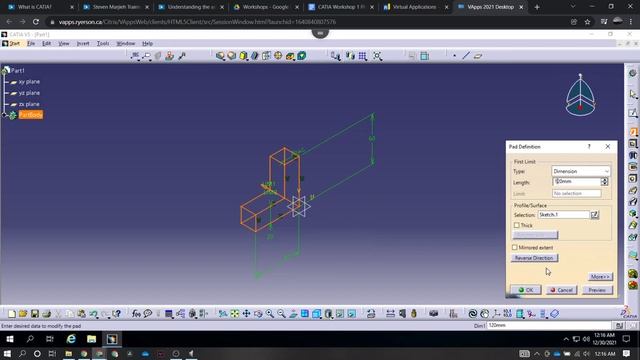Select the zx plane in the tree
Screen dimensions: 640x360
(x=29, y=104)
